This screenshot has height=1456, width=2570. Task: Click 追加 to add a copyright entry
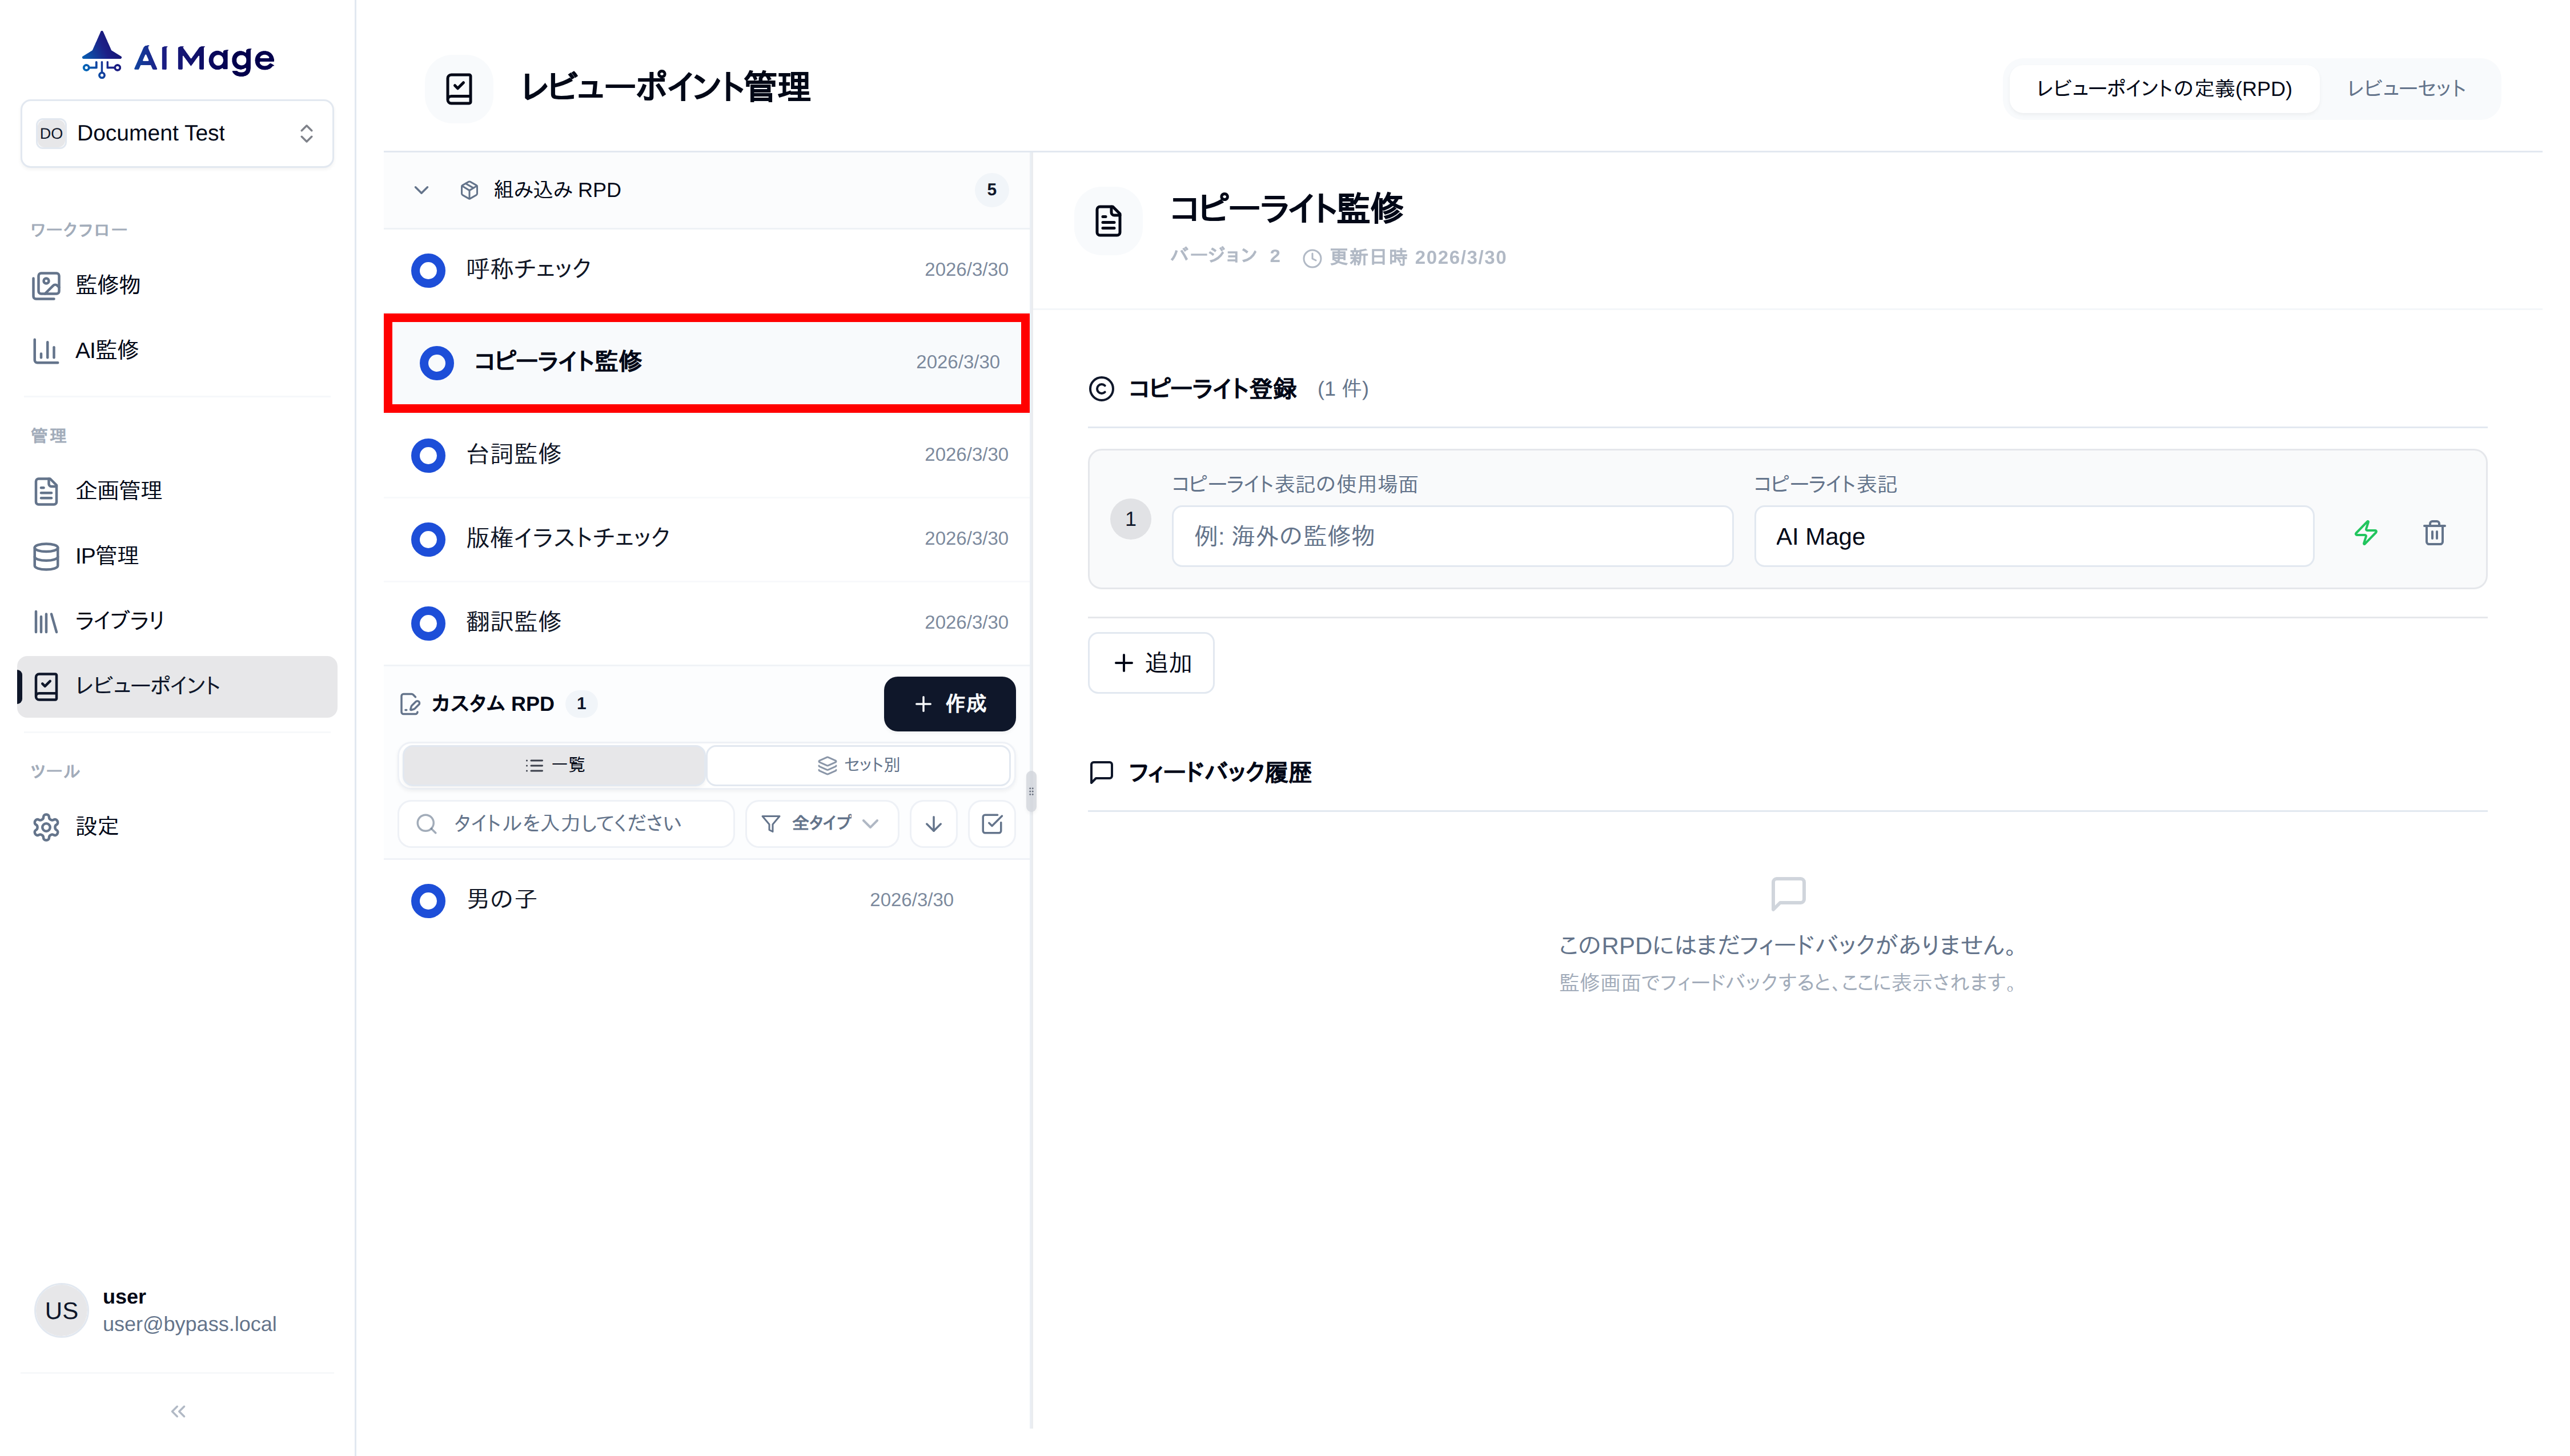[1150, 662]
